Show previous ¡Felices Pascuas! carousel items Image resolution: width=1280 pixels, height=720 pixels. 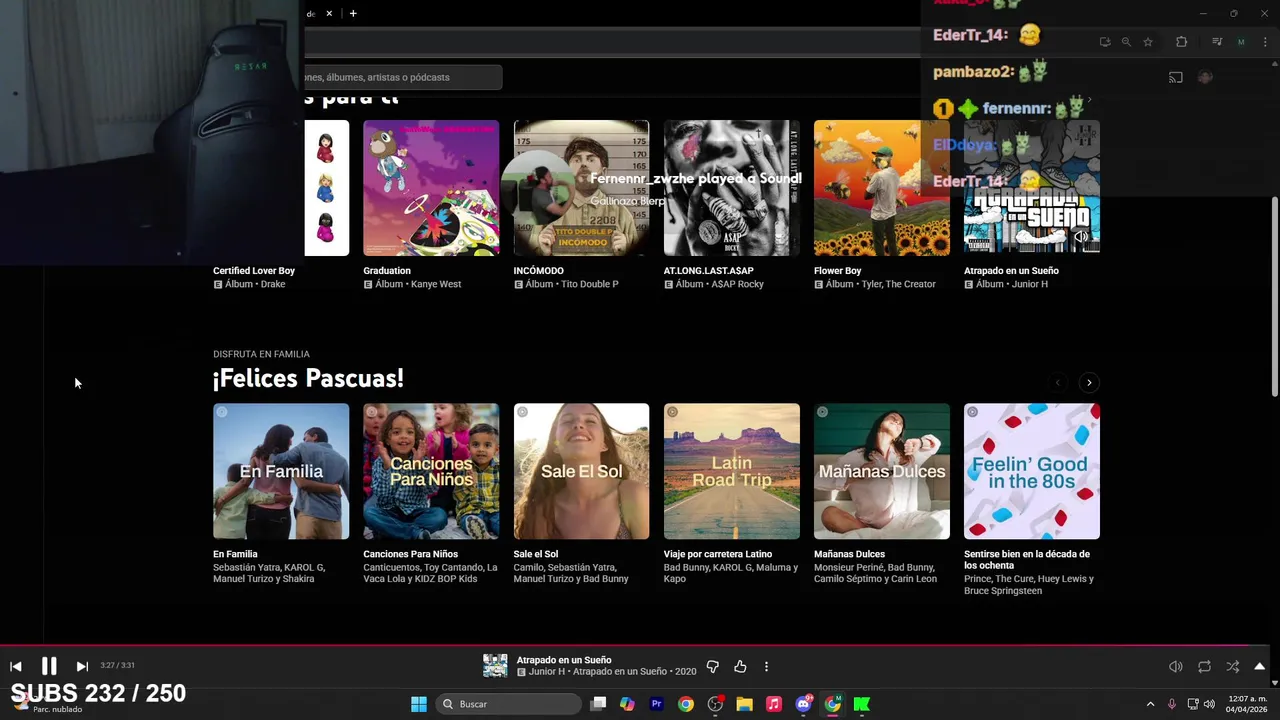[x=1058, y=382]
